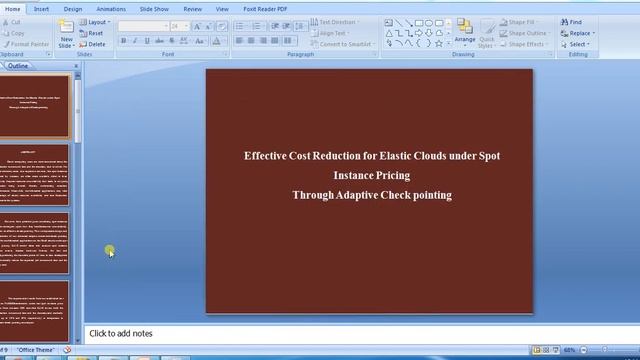Toggle Italic formatting
This screenshot has width=640, height=360.
(135, 41)
